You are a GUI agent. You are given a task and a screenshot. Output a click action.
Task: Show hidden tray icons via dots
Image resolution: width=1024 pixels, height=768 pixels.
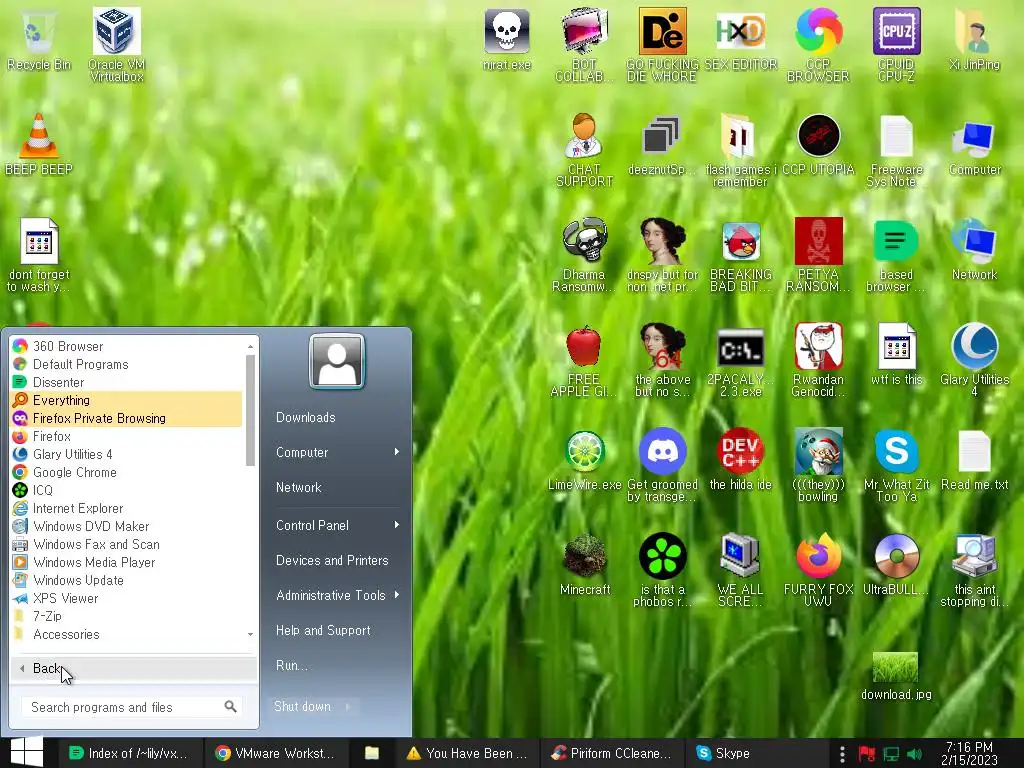(x=842, y=754)
